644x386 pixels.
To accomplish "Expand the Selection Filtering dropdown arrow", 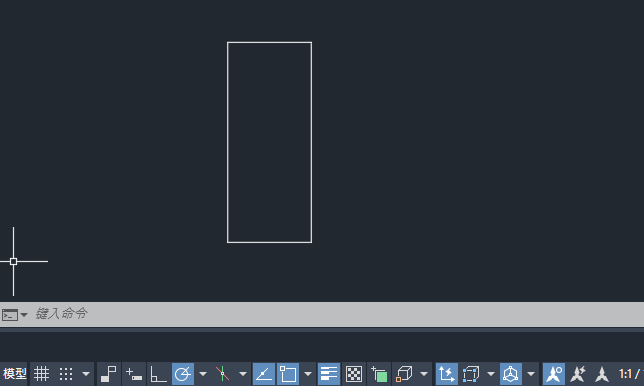I will (491, 374).
